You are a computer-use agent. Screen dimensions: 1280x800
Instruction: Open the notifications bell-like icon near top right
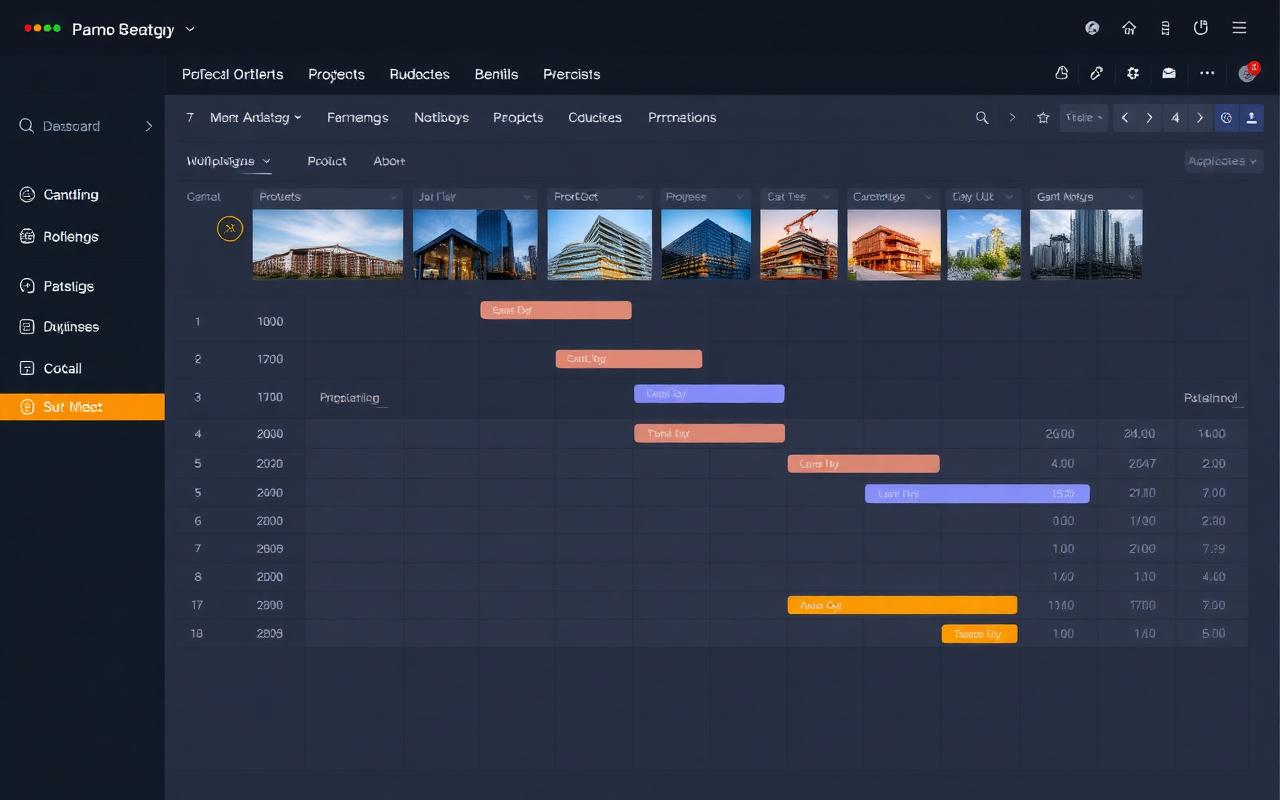[x=1061, y=73]
